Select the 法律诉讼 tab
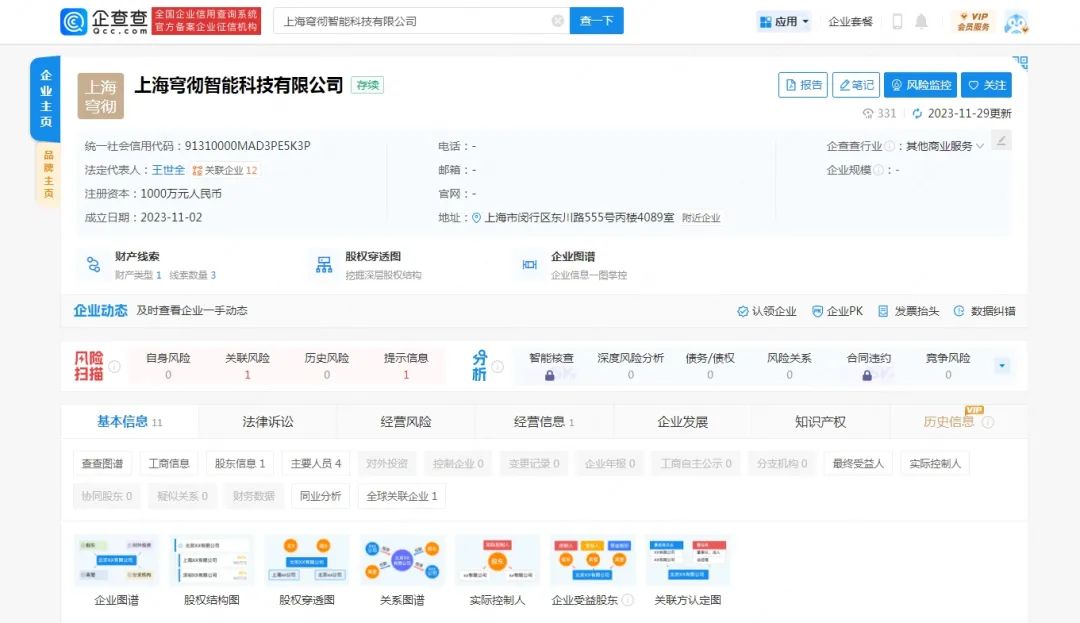Screen dimensions: 1080x623 click(268, 422)
